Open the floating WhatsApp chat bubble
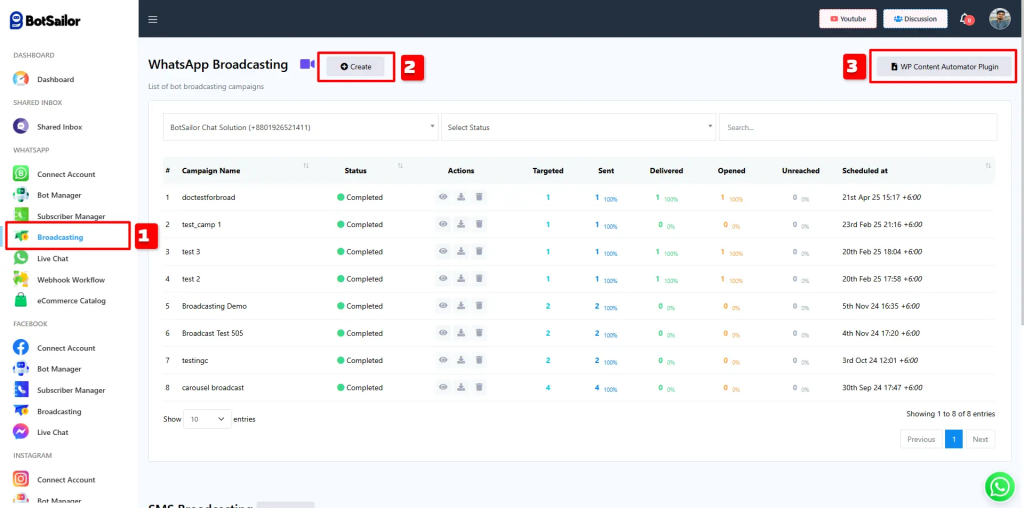The image size is (1024, 508). [1000, 486]
